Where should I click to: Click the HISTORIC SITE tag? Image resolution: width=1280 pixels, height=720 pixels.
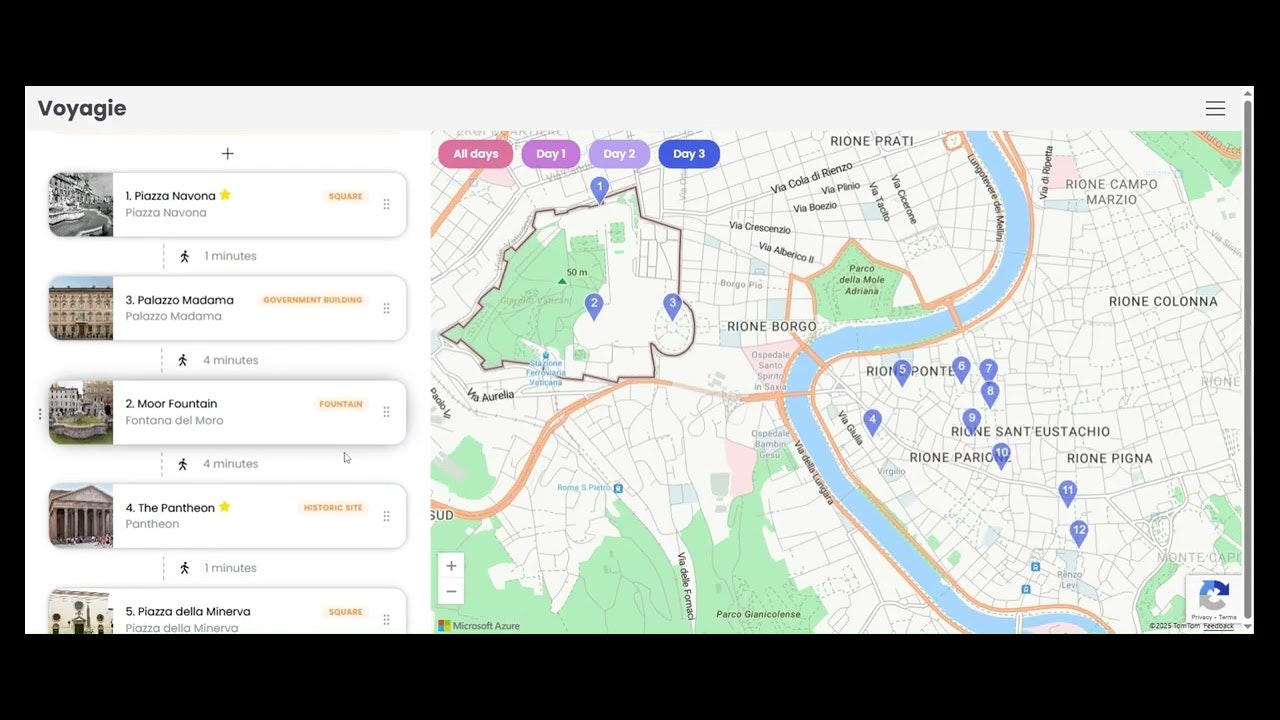point(333,508)
